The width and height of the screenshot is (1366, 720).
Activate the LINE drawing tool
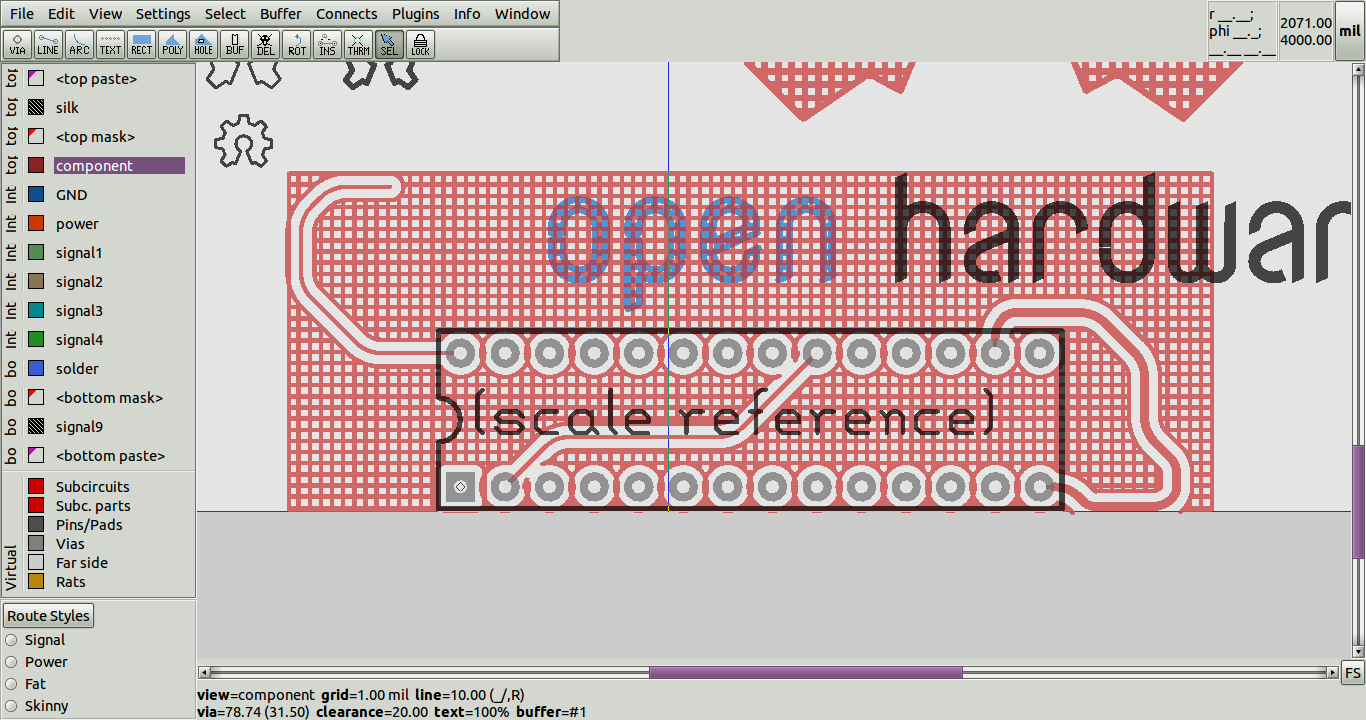click(47, 44)
